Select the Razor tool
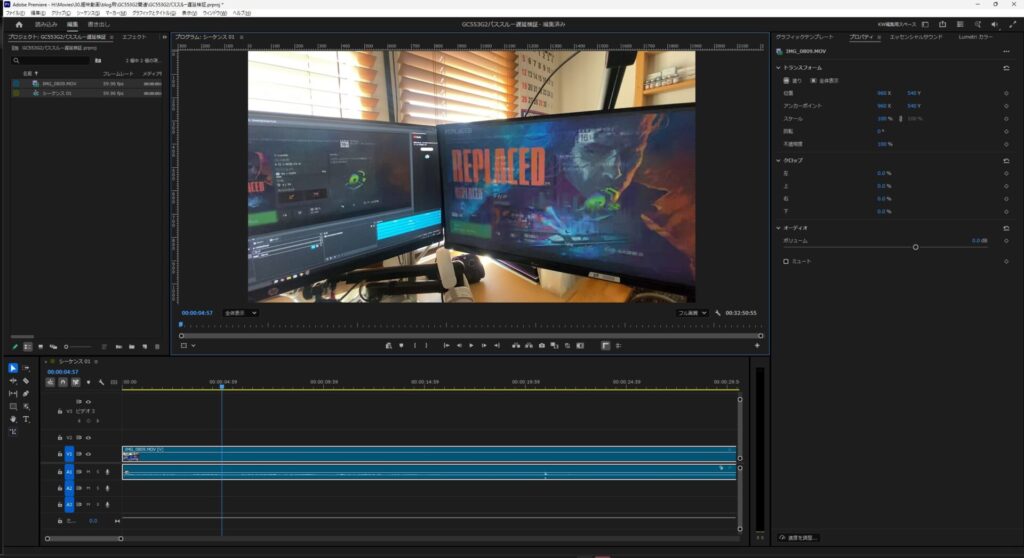The image size is (1024, 558). pyautogui.click(x=26, y=381)
